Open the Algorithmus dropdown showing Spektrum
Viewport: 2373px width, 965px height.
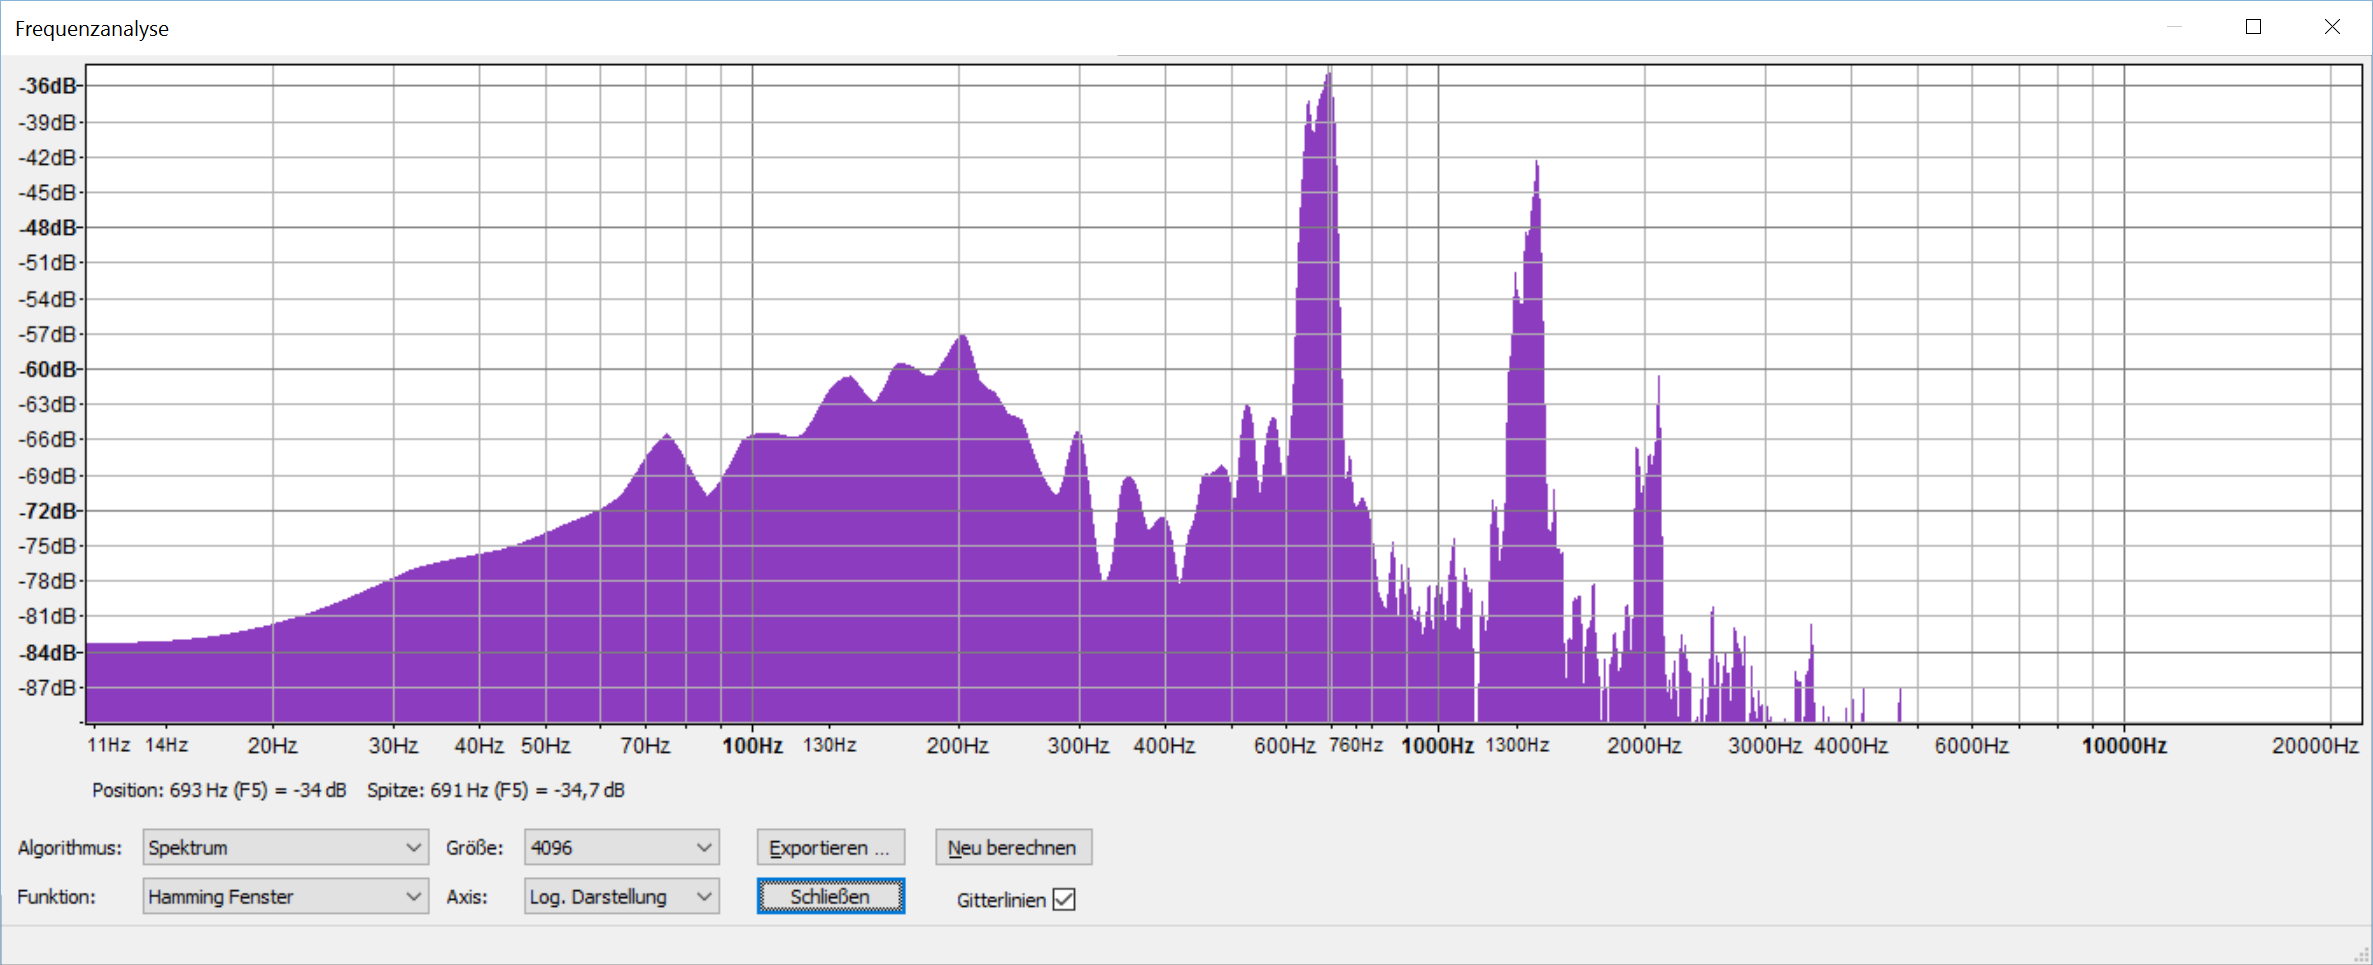pos(285,847)
